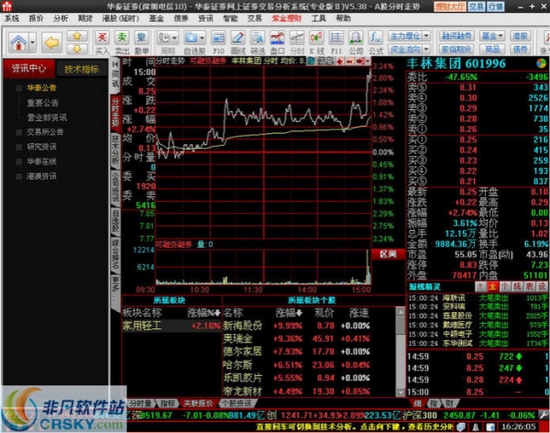Toggle the 全 filter in 短线精灵

(x=492, y=287)
